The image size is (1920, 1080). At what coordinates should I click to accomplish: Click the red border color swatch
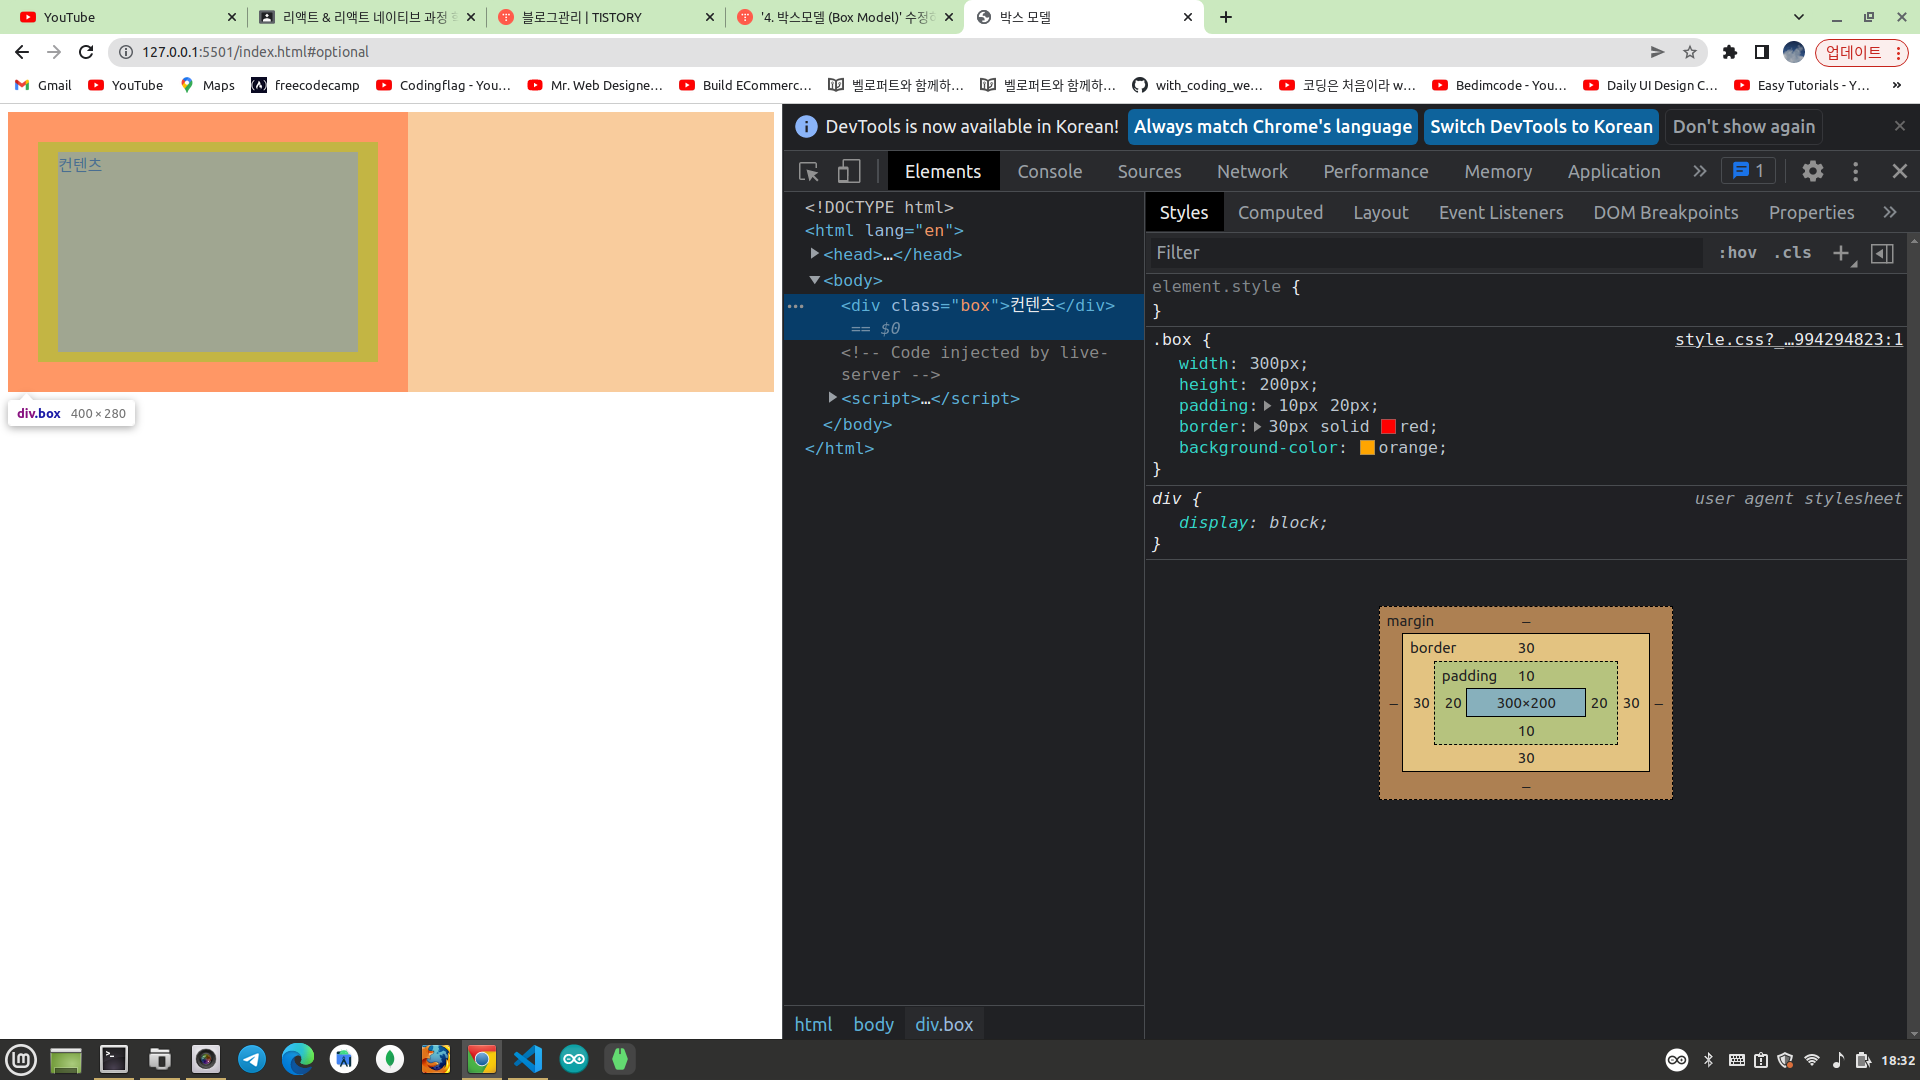pos(1388,427)
